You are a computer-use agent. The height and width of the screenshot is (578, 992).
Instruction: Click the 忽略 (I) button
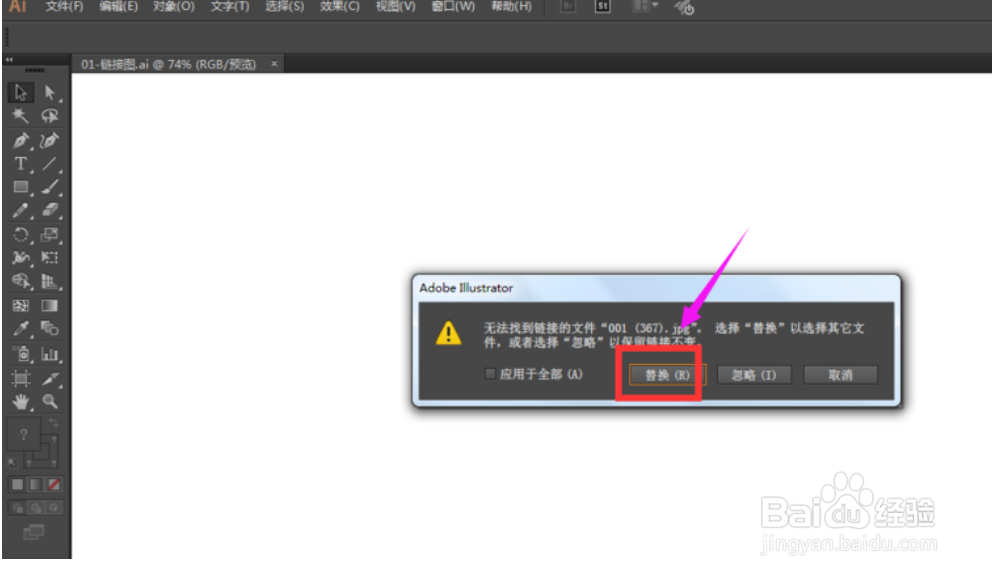pos(753,375)
